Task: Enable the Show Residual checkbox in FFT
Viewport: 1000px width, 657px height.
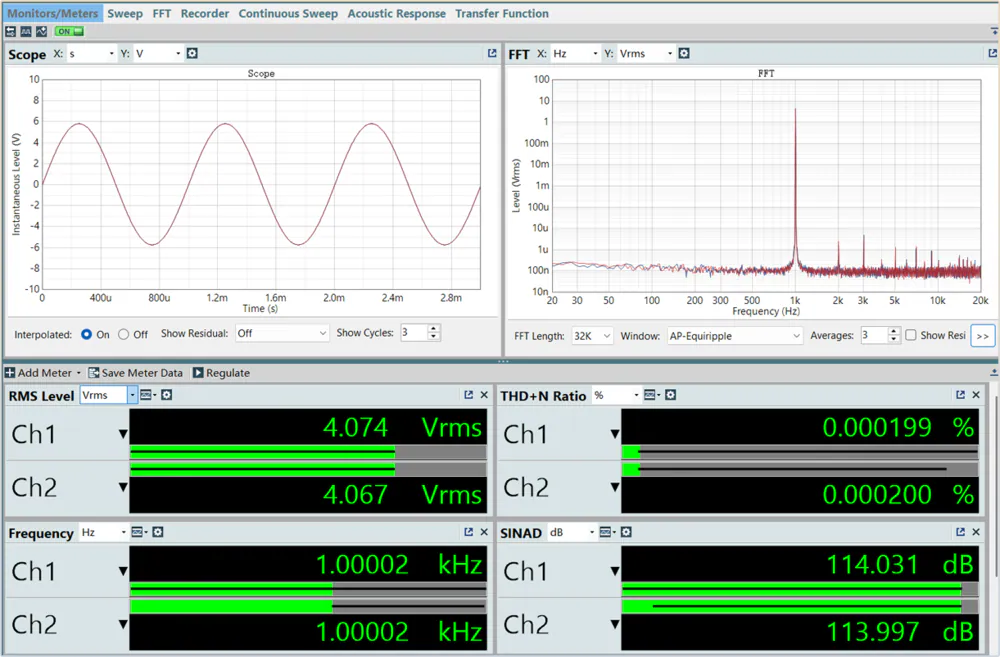Action: pyautogui.click(x=910, y=336)
